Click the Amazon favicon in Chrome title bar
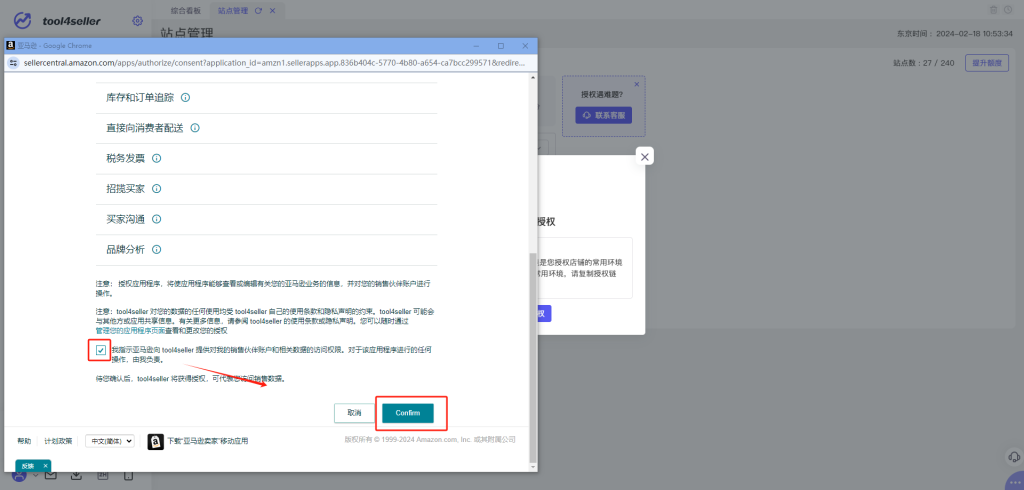1024x490 pixels. [x=10, y=46]
